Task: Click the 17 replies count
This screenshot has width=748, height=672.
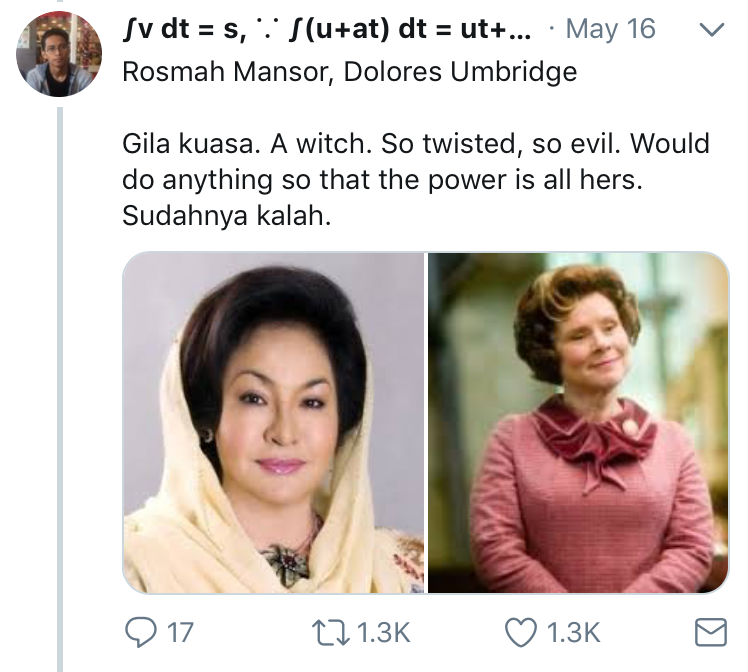Action: tap(178, 632)
